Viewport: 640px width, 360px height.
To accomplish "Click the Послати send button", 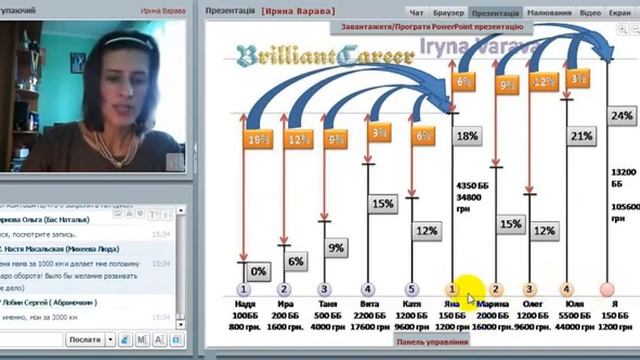I will [x=85, y=340].
